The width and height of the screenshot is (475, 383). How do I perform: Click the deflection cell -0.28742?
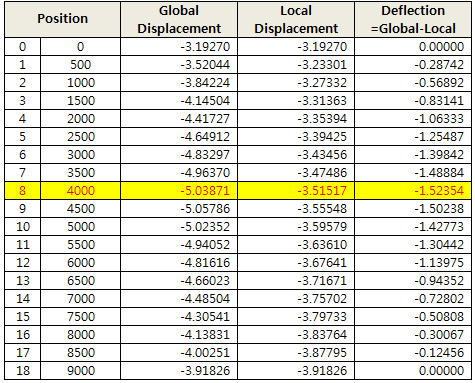[x=413, y=65]
